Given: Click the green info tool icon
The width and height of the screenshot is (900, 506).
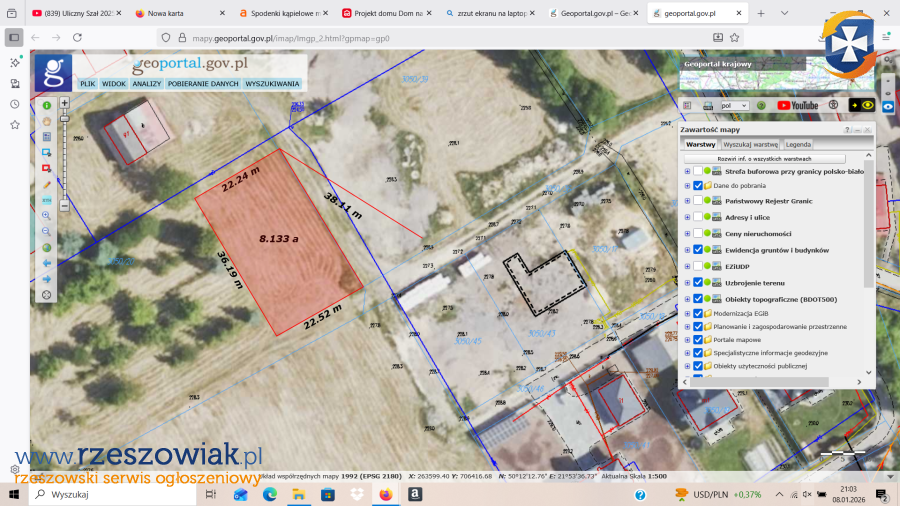Looking at the screenshot, I should (x=46, y=105).
